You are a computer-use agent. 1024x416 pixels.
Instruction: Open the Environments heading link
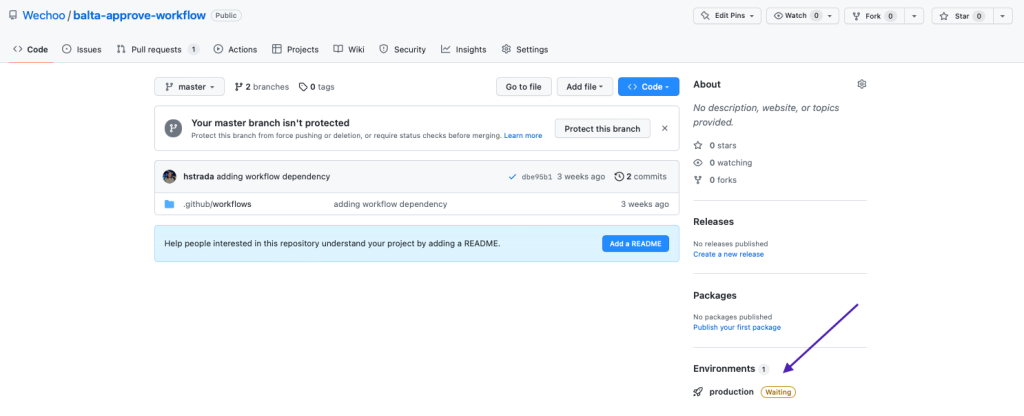[724, 369]
